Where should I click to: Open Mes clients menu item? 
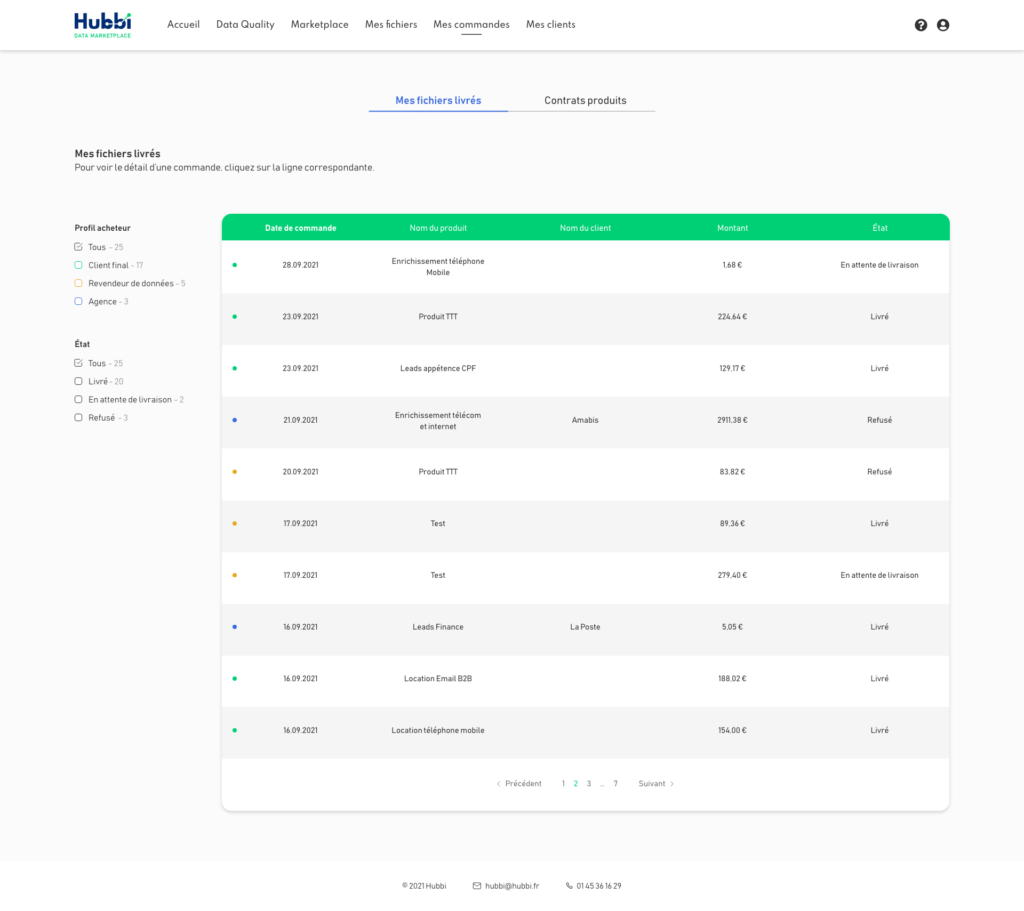[x=551, y=25]
